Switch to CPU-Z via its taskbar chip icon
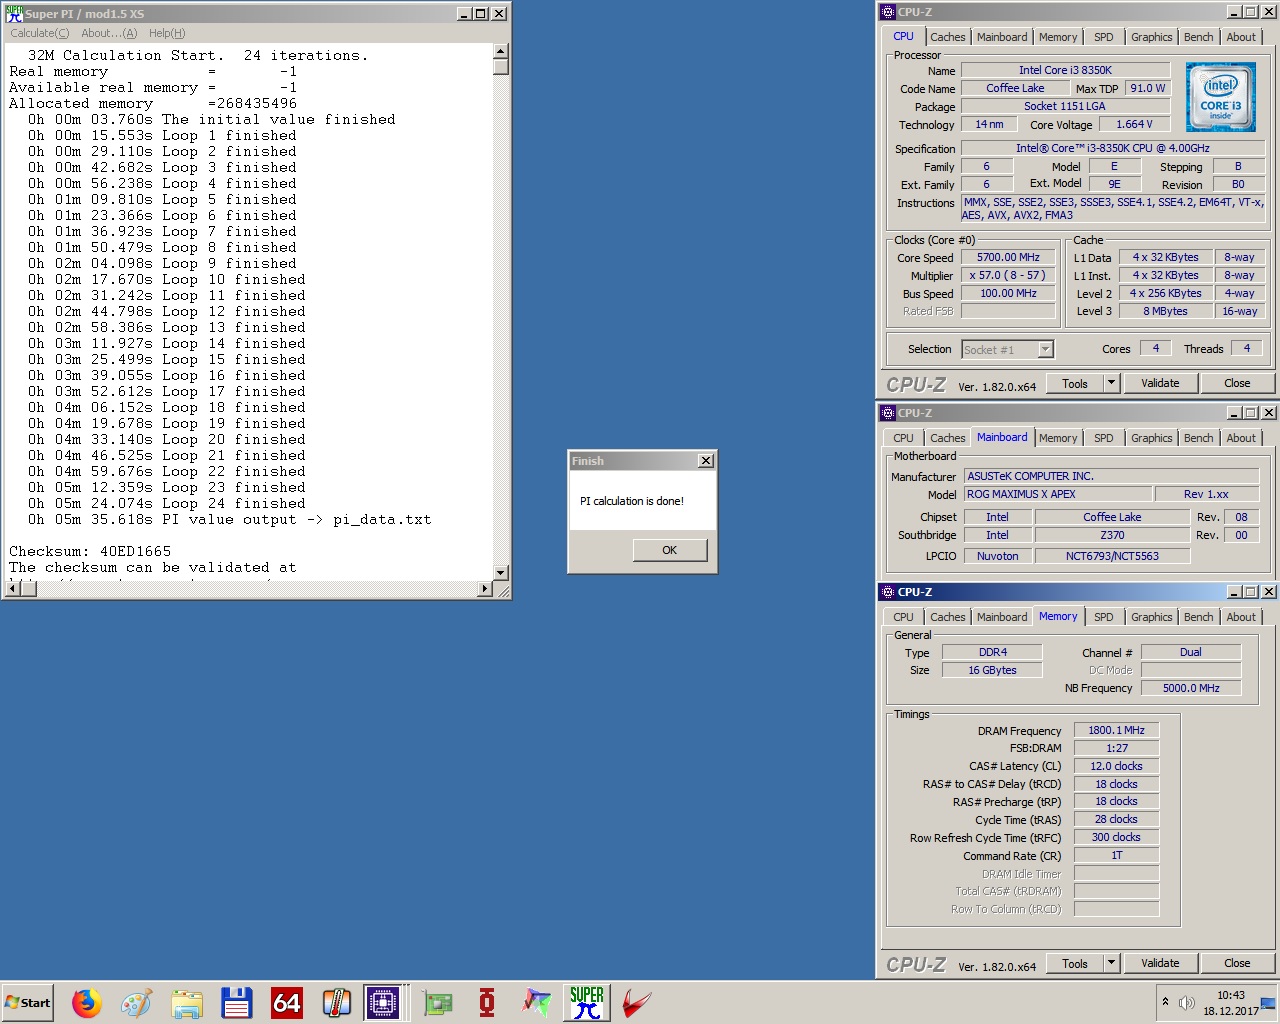Image resolution: width=1280 pixels, height=1024 pixels. tap(383, 1002)
